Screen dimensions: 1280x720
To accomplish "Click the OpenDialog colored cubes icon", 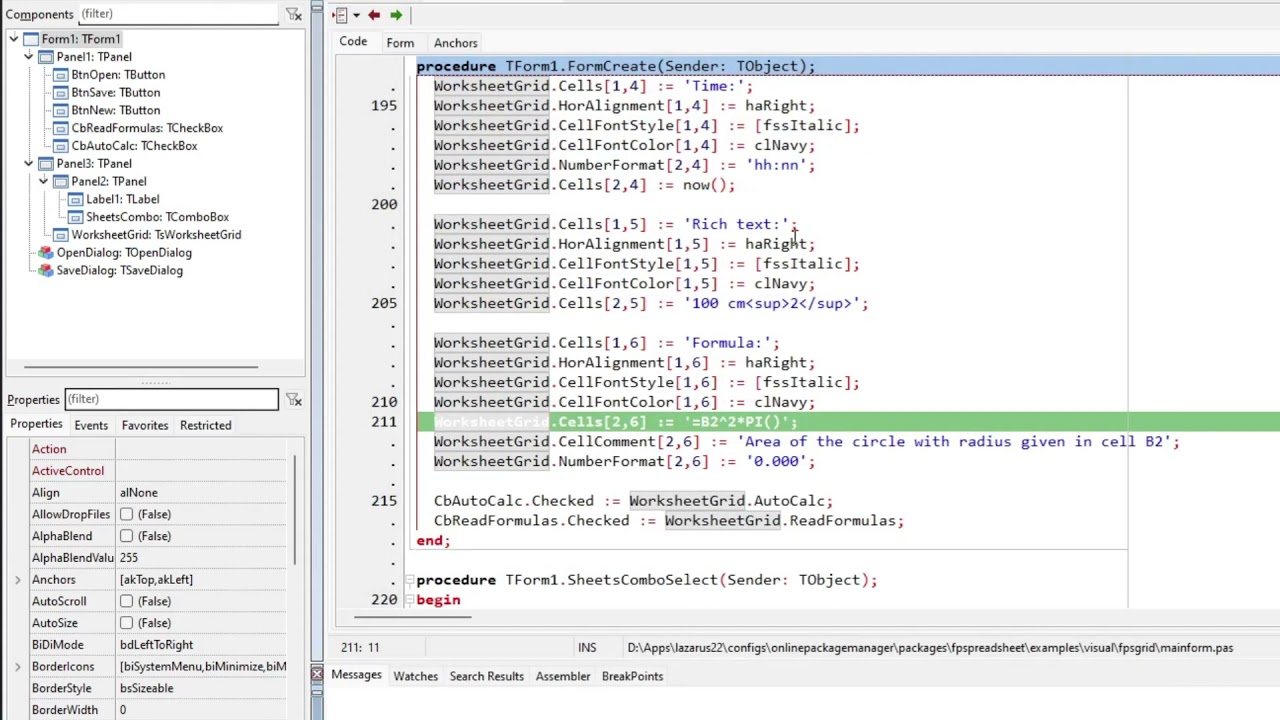I will 46,253.
